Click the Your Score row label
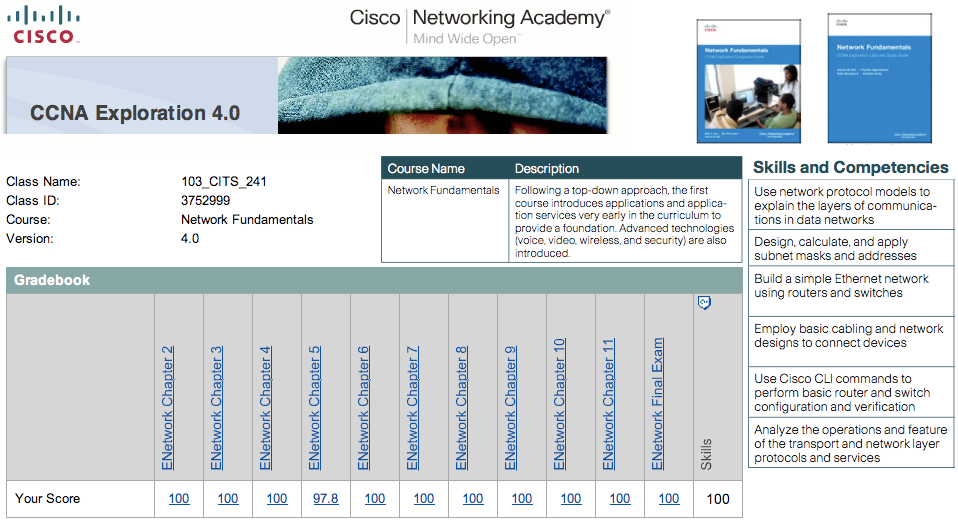This screenshot has height=522, width=958. (48, 499)
